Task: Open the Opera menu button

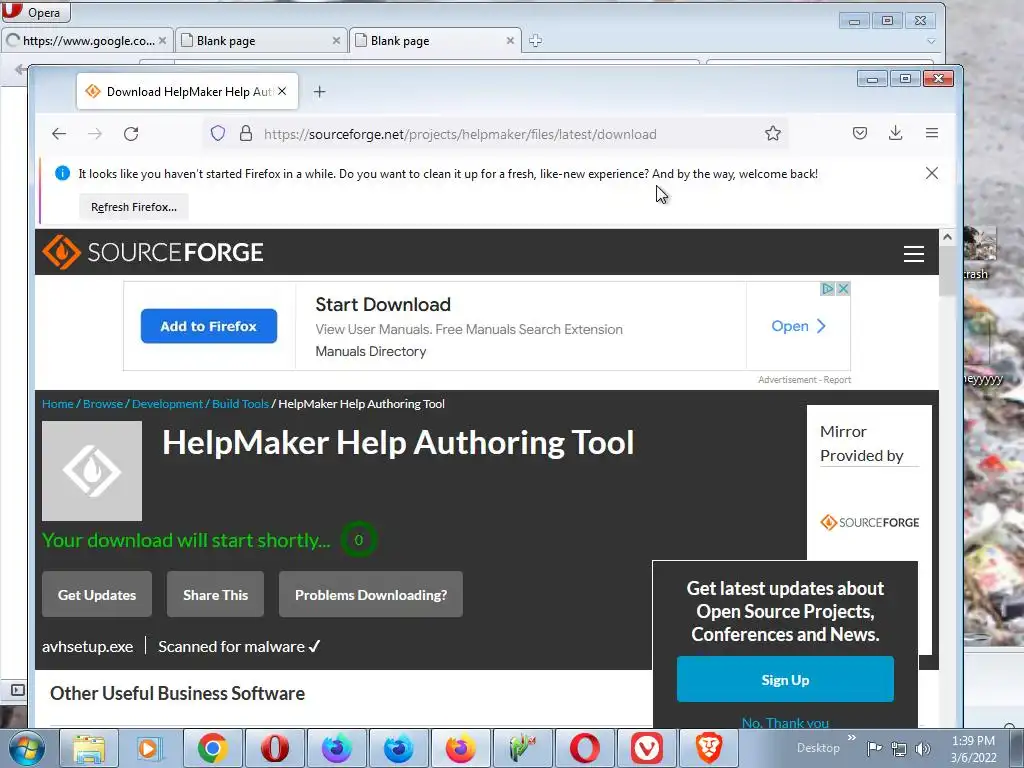Action: [x=35, y=12]
